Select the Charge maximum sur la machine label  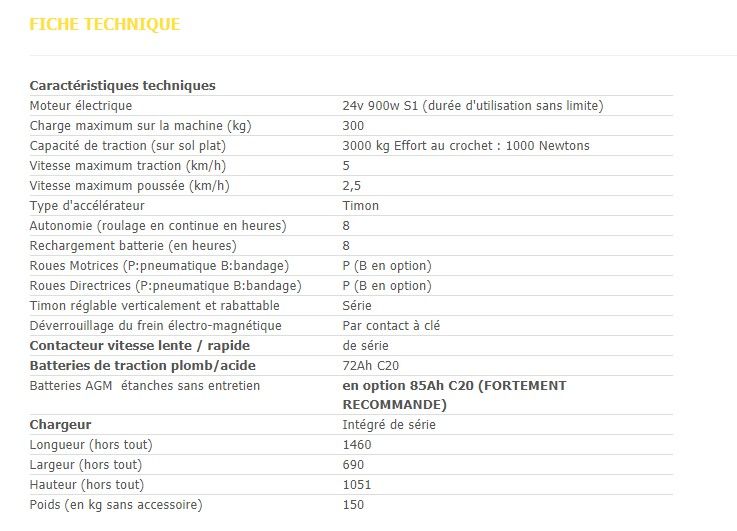click(140, 125)
